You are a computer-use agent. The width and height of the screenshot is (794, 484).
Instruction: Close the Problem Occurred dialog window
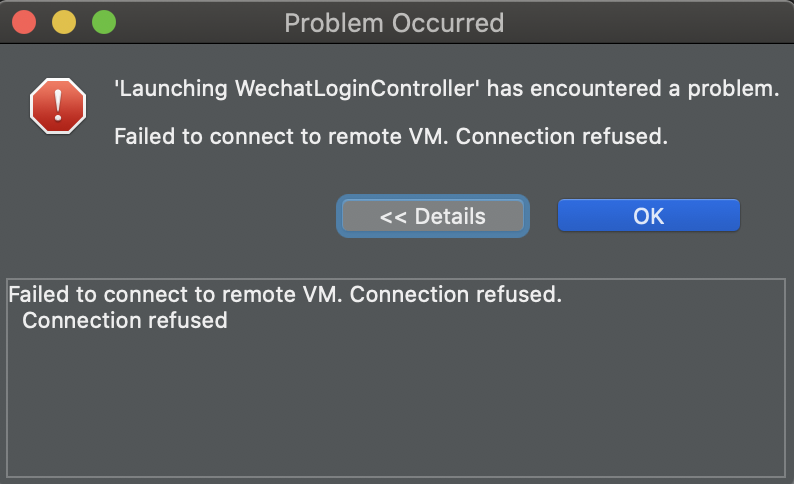pyautogui.click(x=24, y=21)
